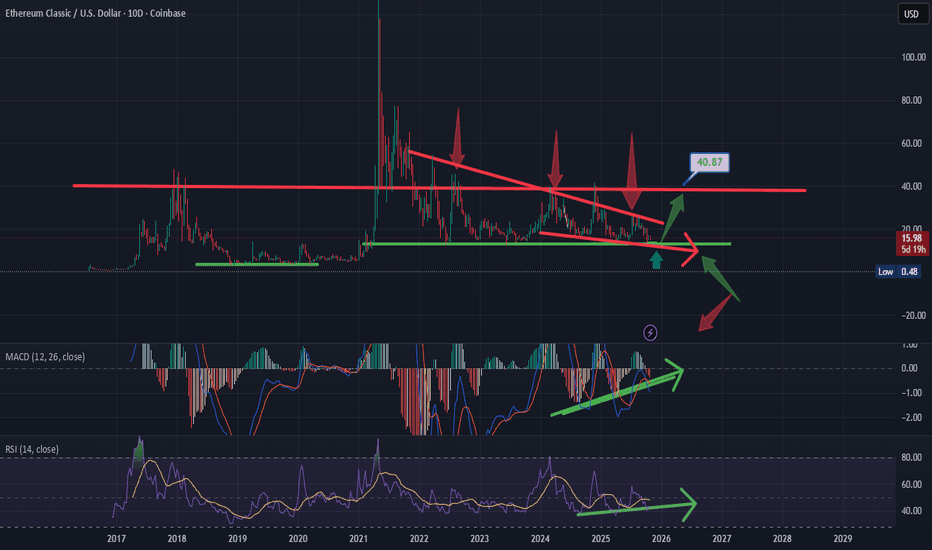
Task: Select the green support line near 2019
Action: (x=256, y=264)
